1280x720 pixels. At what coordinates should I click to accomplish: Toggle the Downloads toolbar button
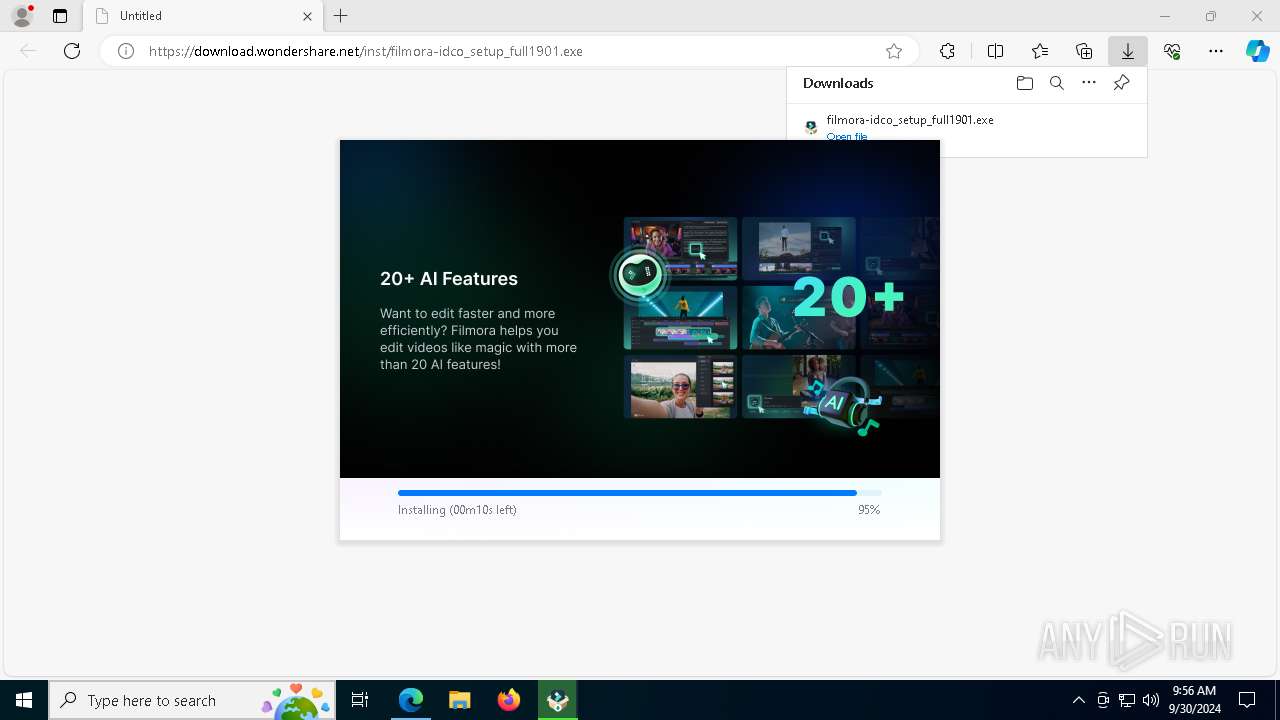coord(1127,51)
